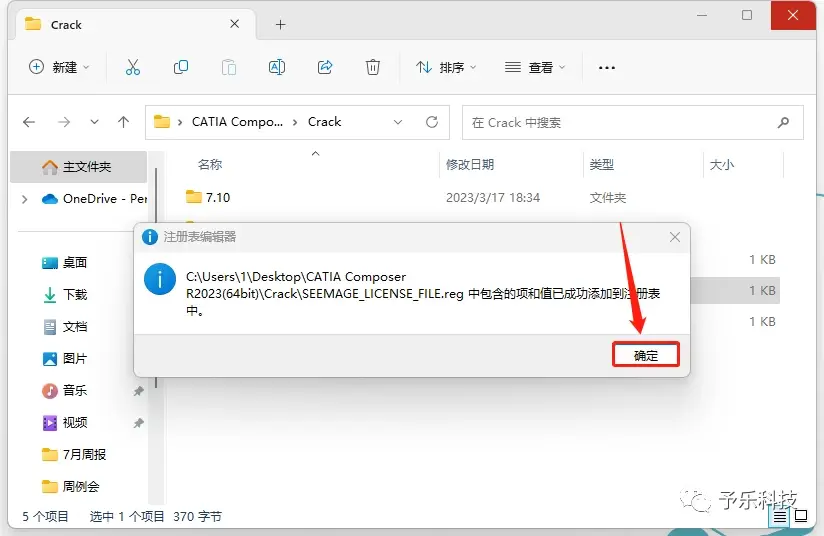The image size is (824, 536).
Task: Open 视频 in the sidebar
Action: (x=64, y=422)
